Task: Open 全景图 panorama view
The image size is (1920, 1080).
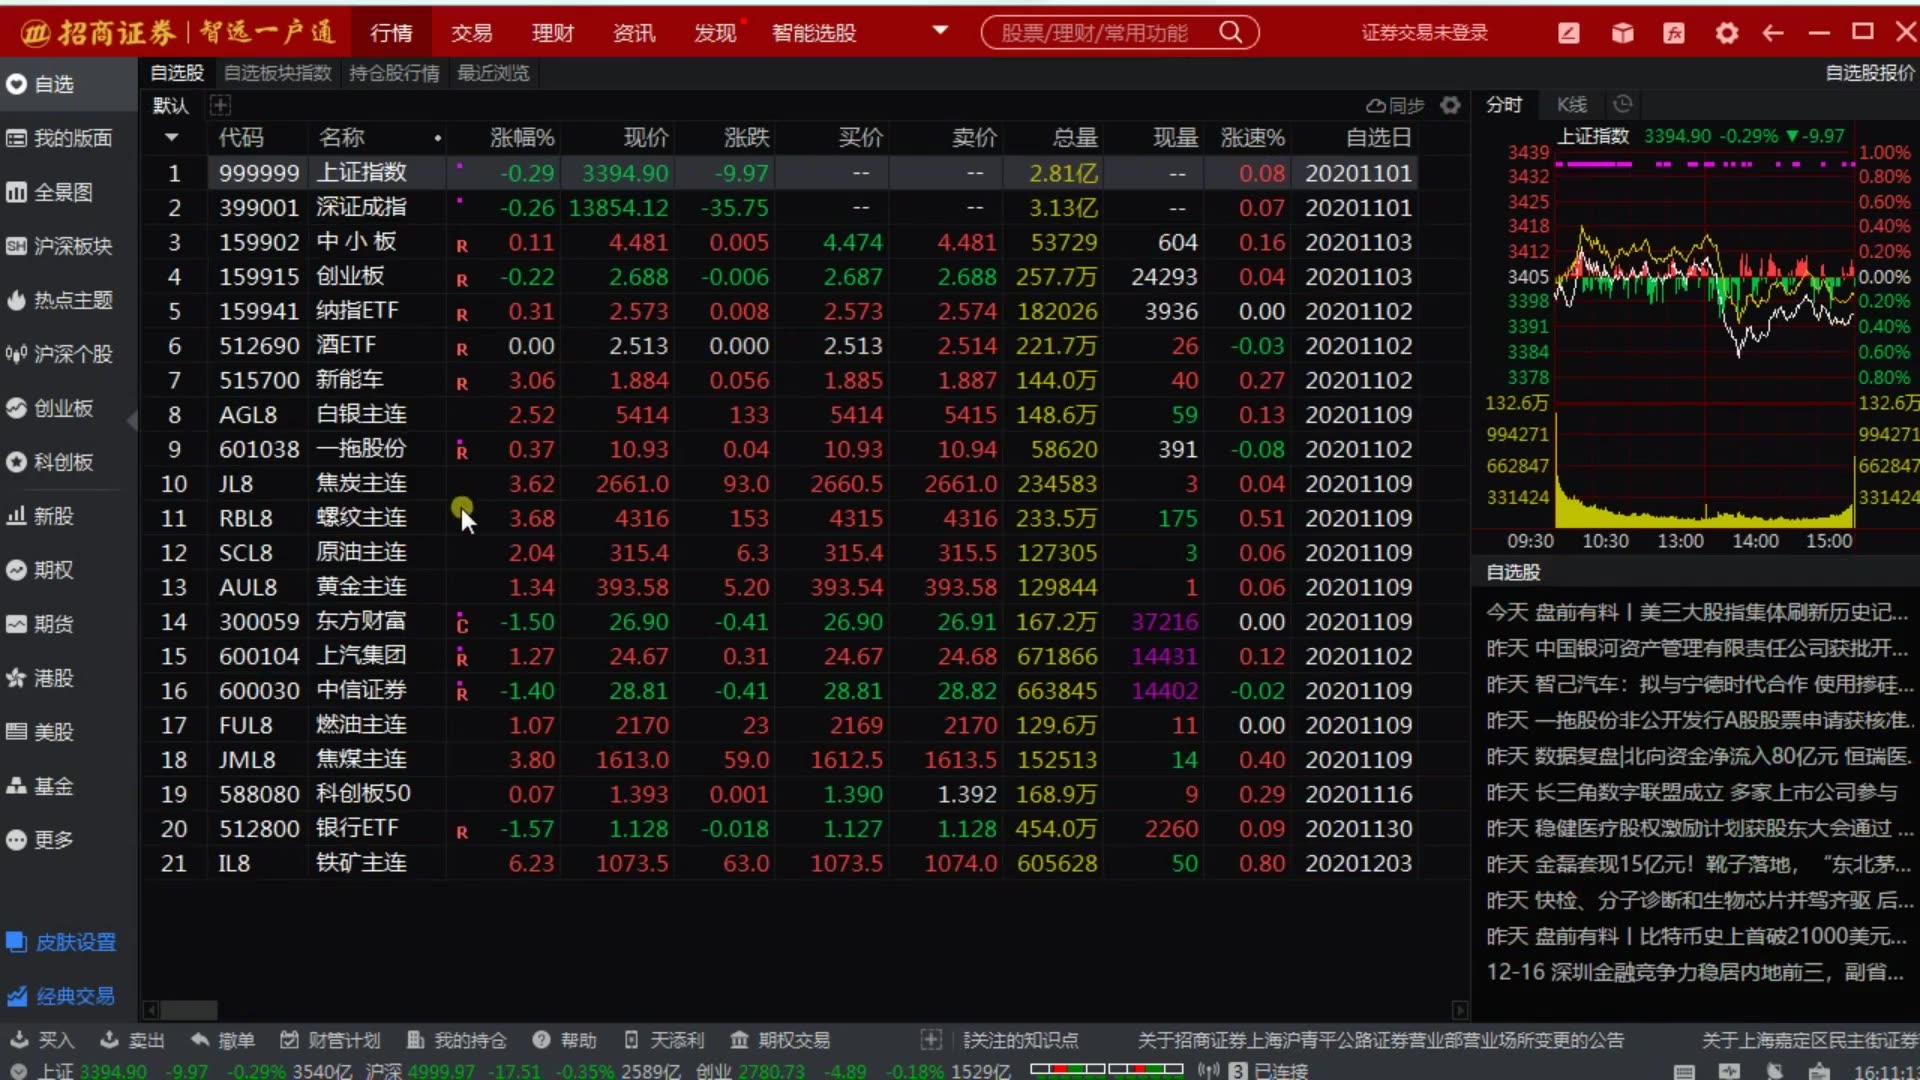Action: tap(50, 192)
